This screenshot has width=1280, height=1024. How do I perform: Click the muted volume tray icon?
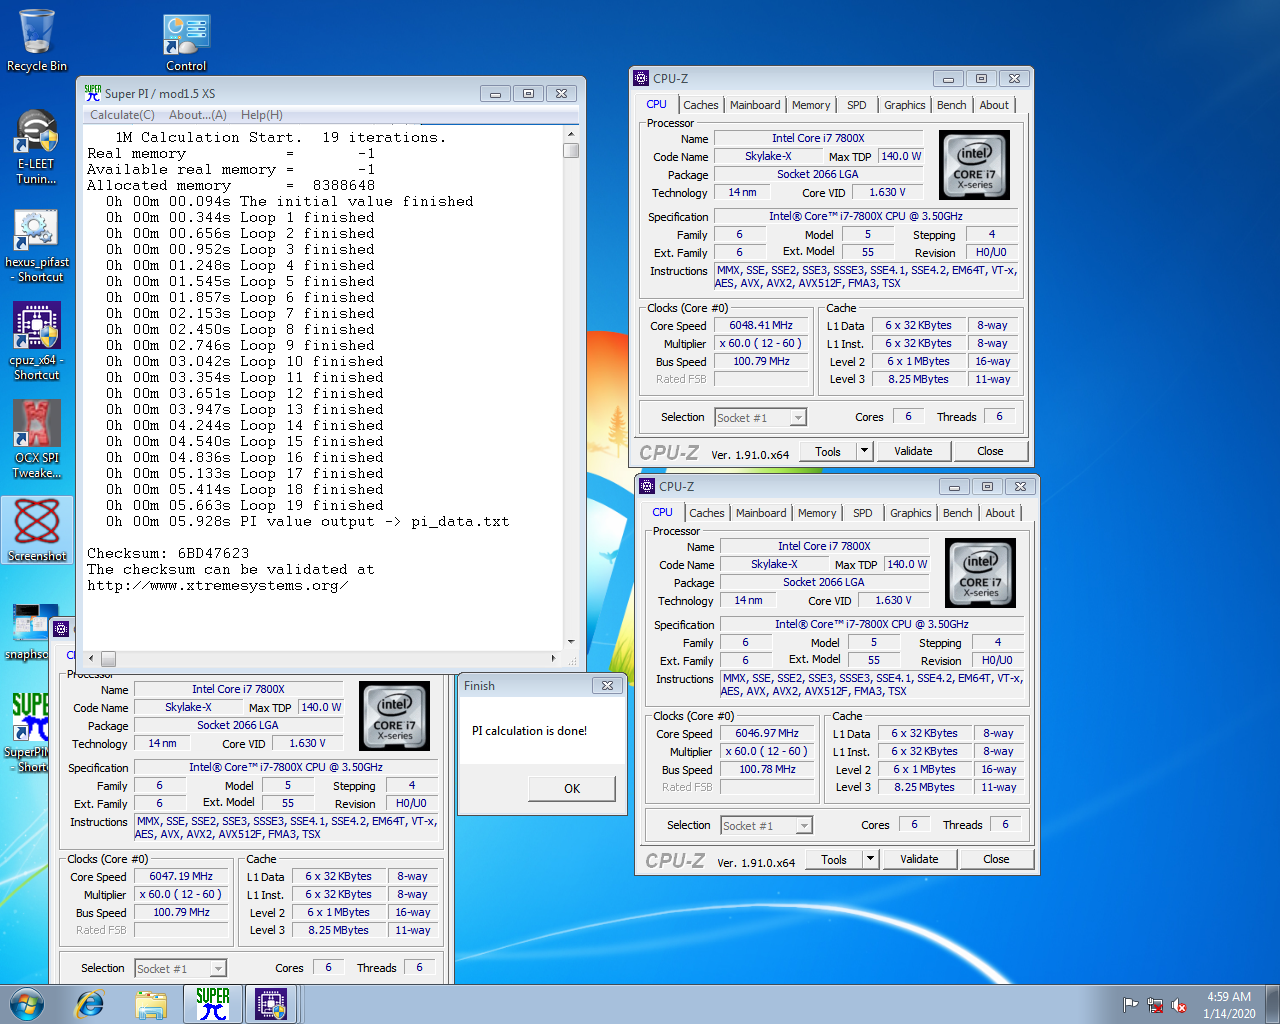(x=1179, y=1005)
